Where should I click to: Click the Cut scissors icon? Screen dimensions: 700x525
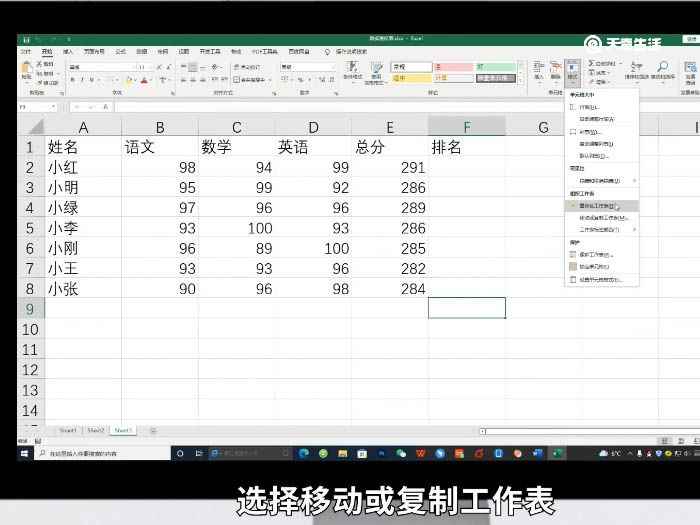click(40, 64)
